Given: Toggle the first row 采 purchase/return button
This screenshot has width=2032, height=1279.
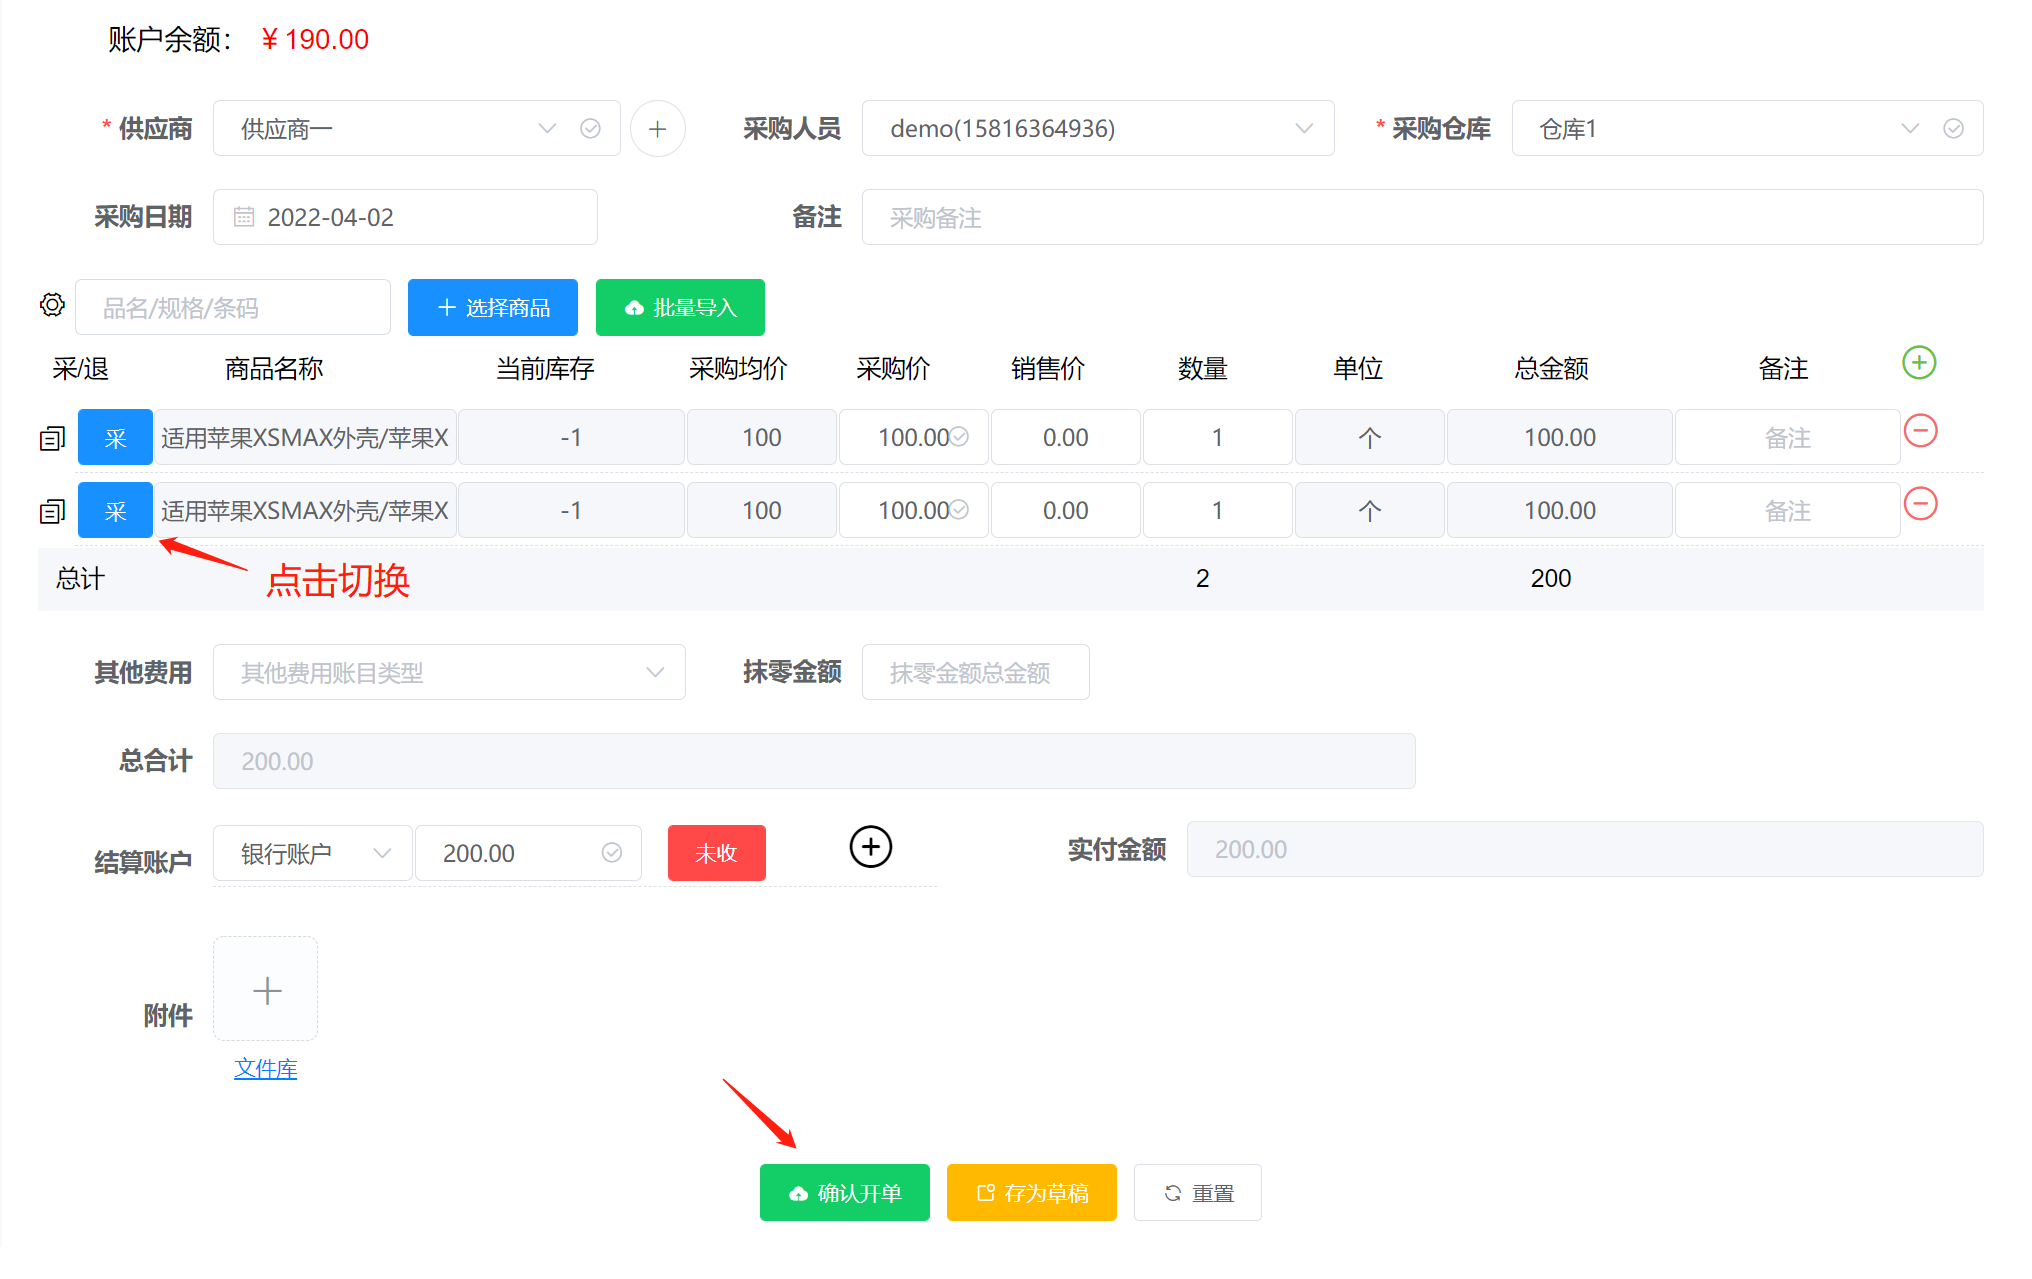Looking at the screenshot, I should (x=115, y=437).
